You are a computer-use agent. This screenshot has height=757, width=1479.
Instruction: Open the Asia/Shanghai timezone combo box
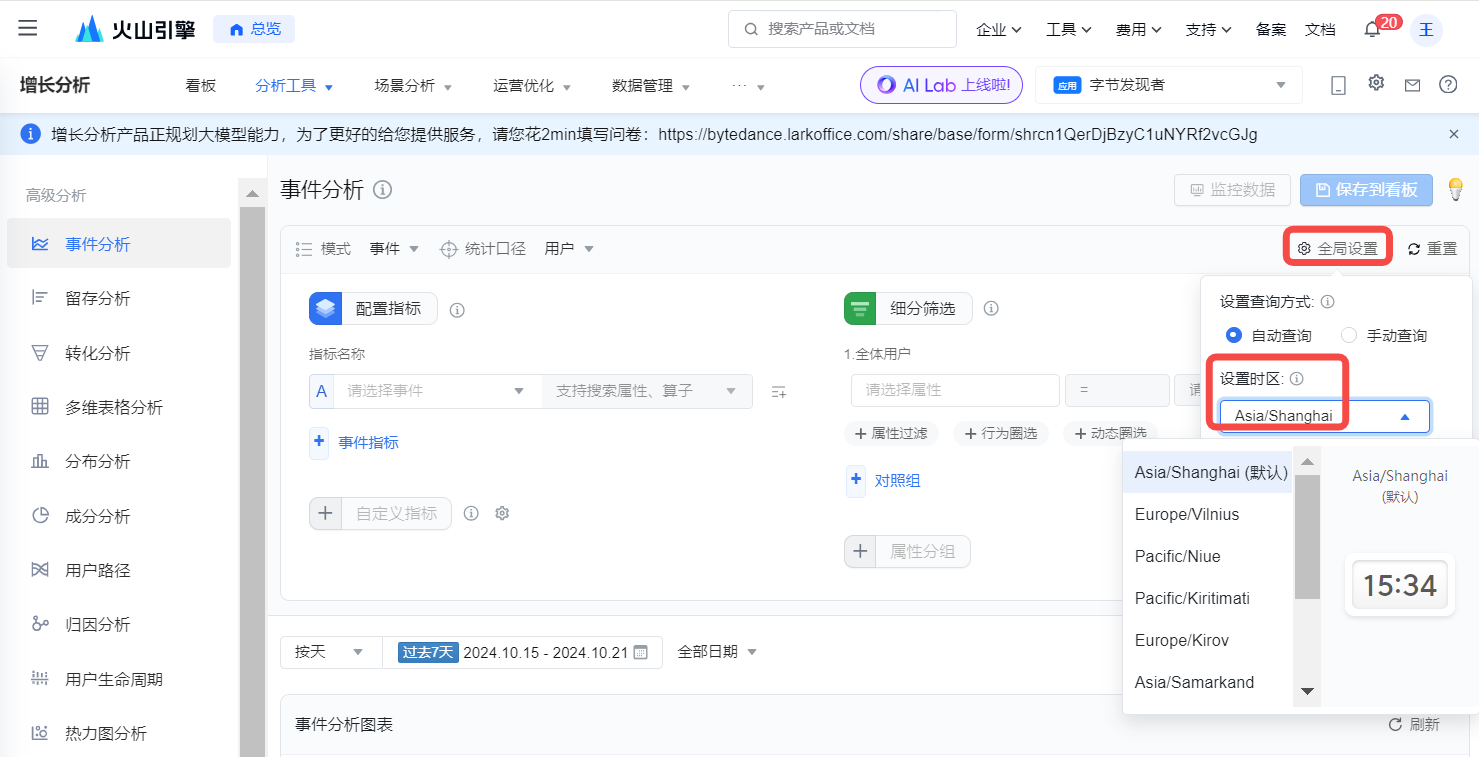[1324, 416]
